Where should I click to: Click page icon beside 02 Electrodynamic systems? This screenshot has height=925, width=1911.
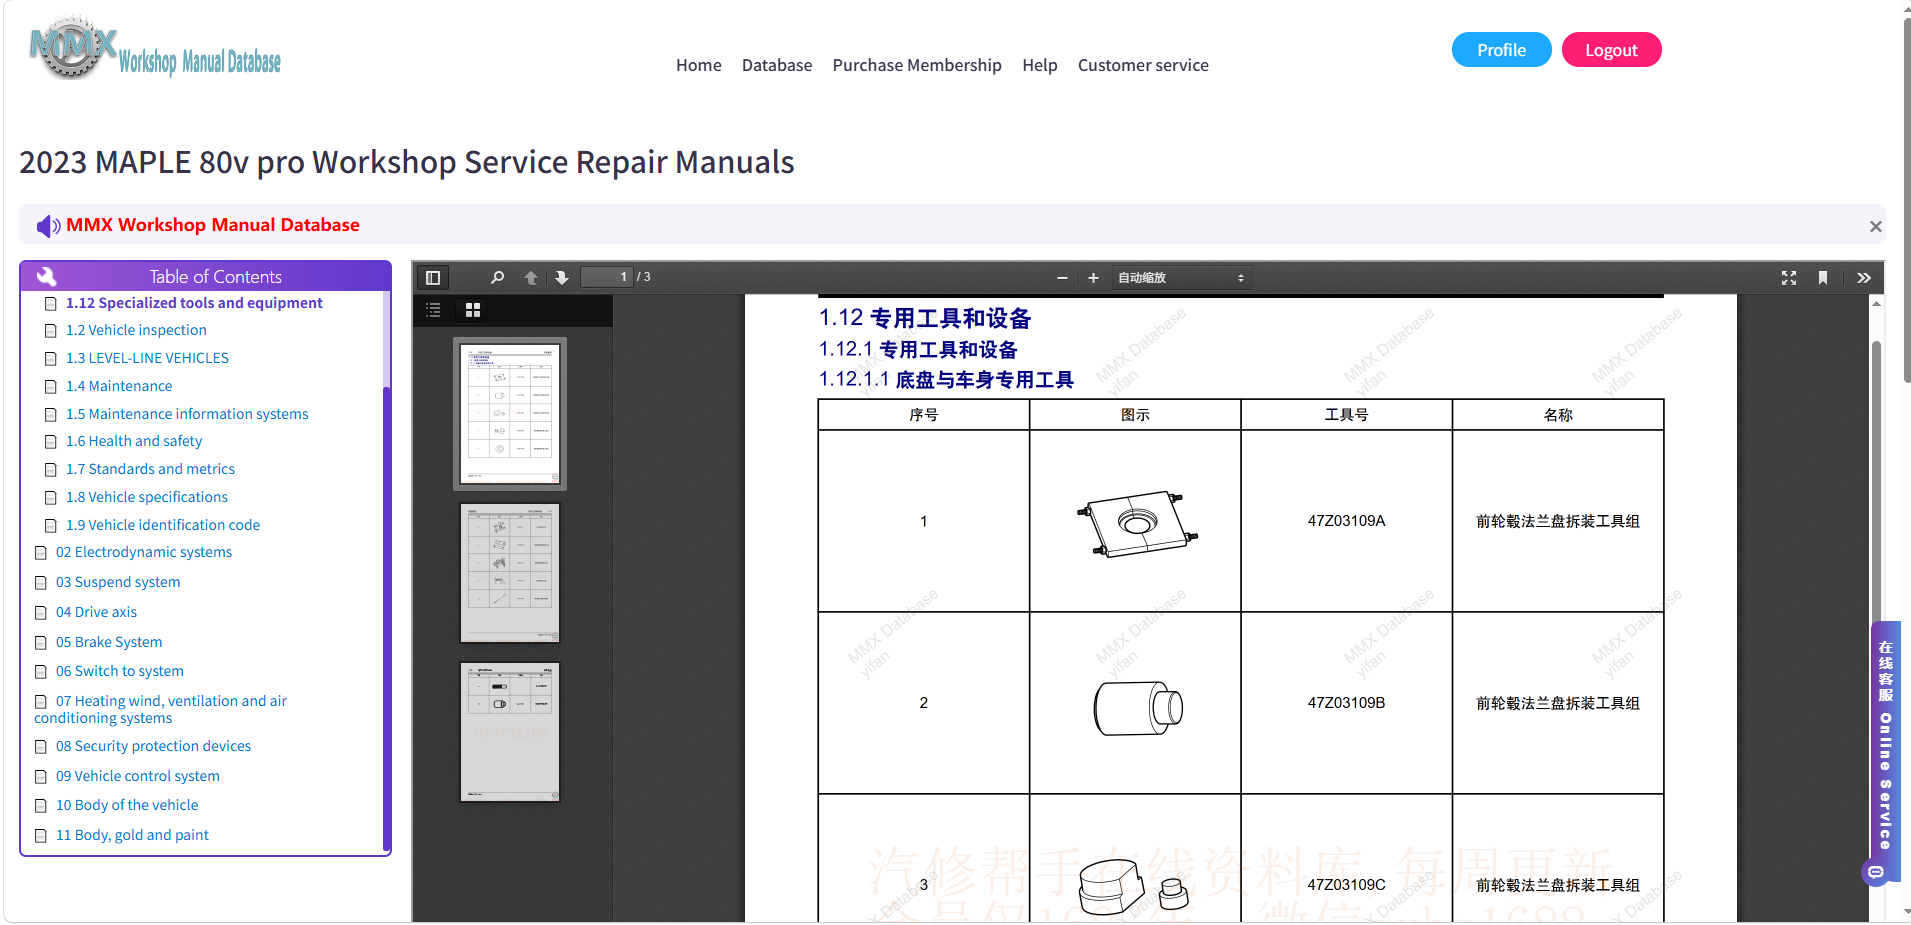[x=40, y=553]
